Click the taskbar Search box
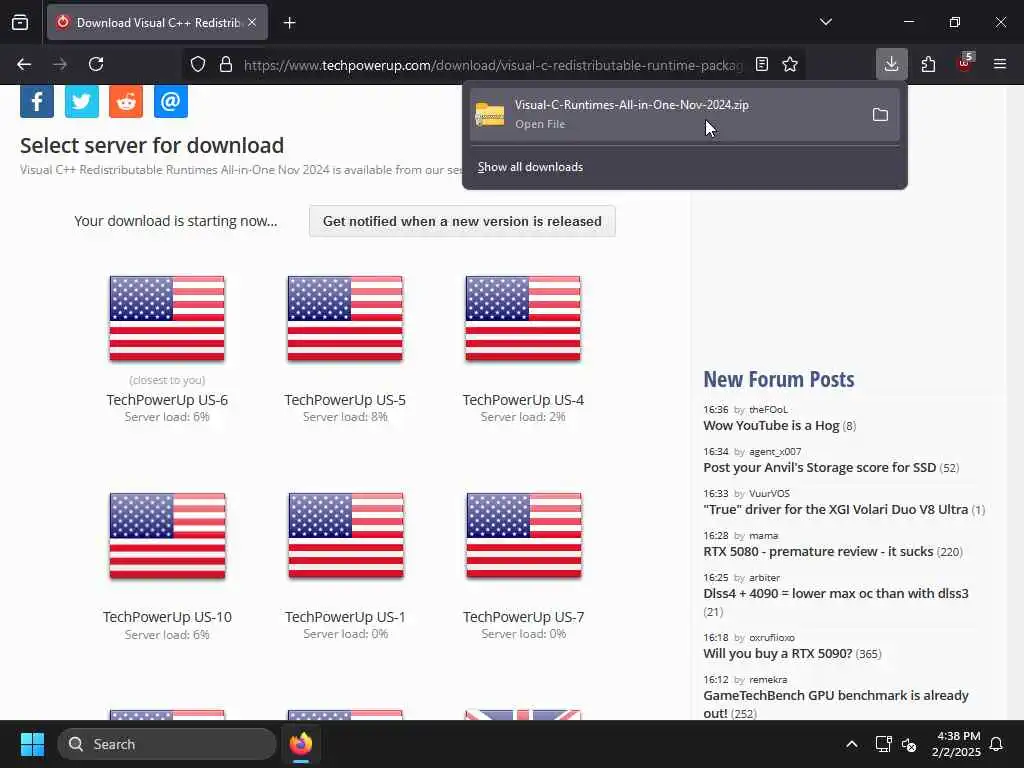Screen dimensions: 1024x768 point(167,744)
